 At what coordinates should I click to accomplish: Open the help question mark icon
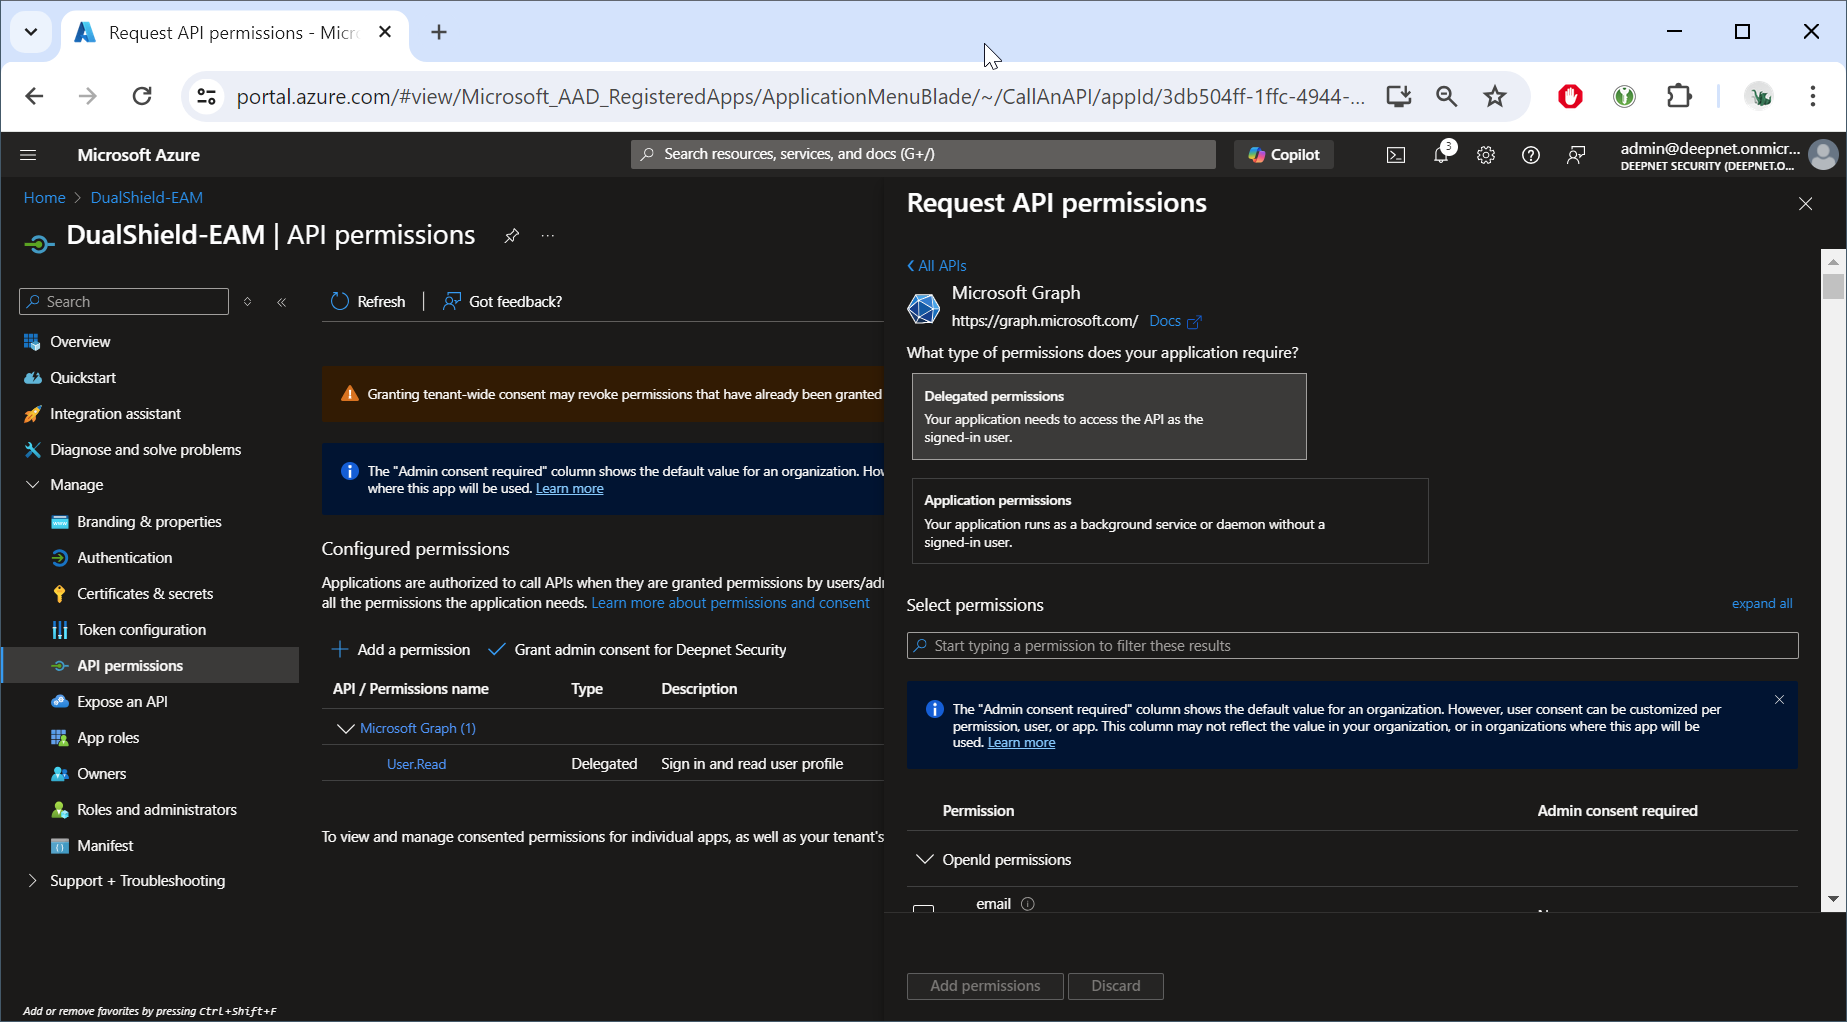[1530, 155]
